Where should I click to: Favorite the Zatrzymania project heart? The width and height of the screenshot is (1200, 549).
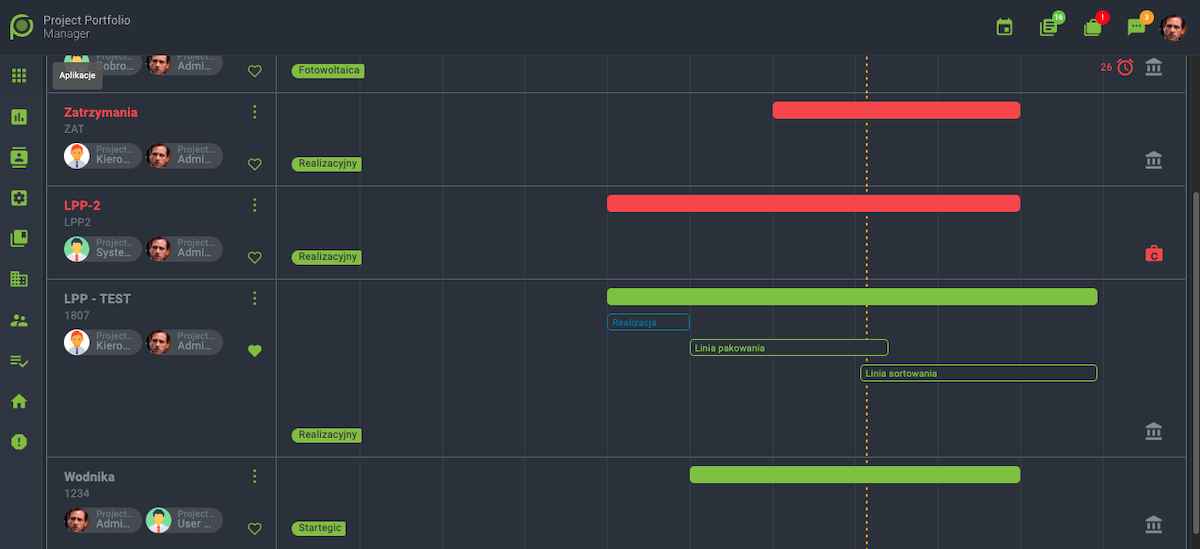(254, 165)
